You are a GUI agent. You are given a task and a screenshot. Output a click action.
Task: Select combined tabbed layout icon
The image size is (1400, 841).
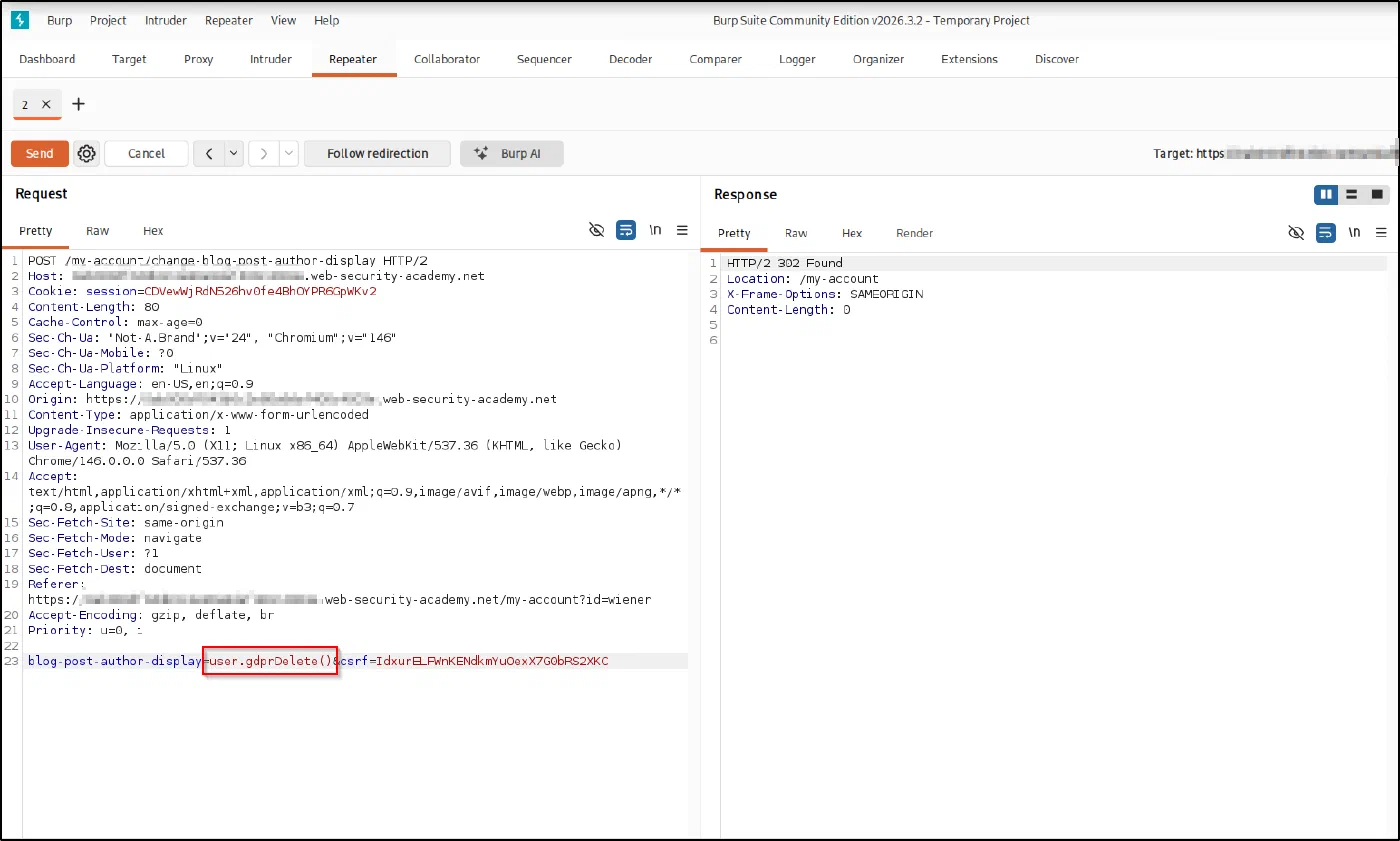click(1377, 194)
